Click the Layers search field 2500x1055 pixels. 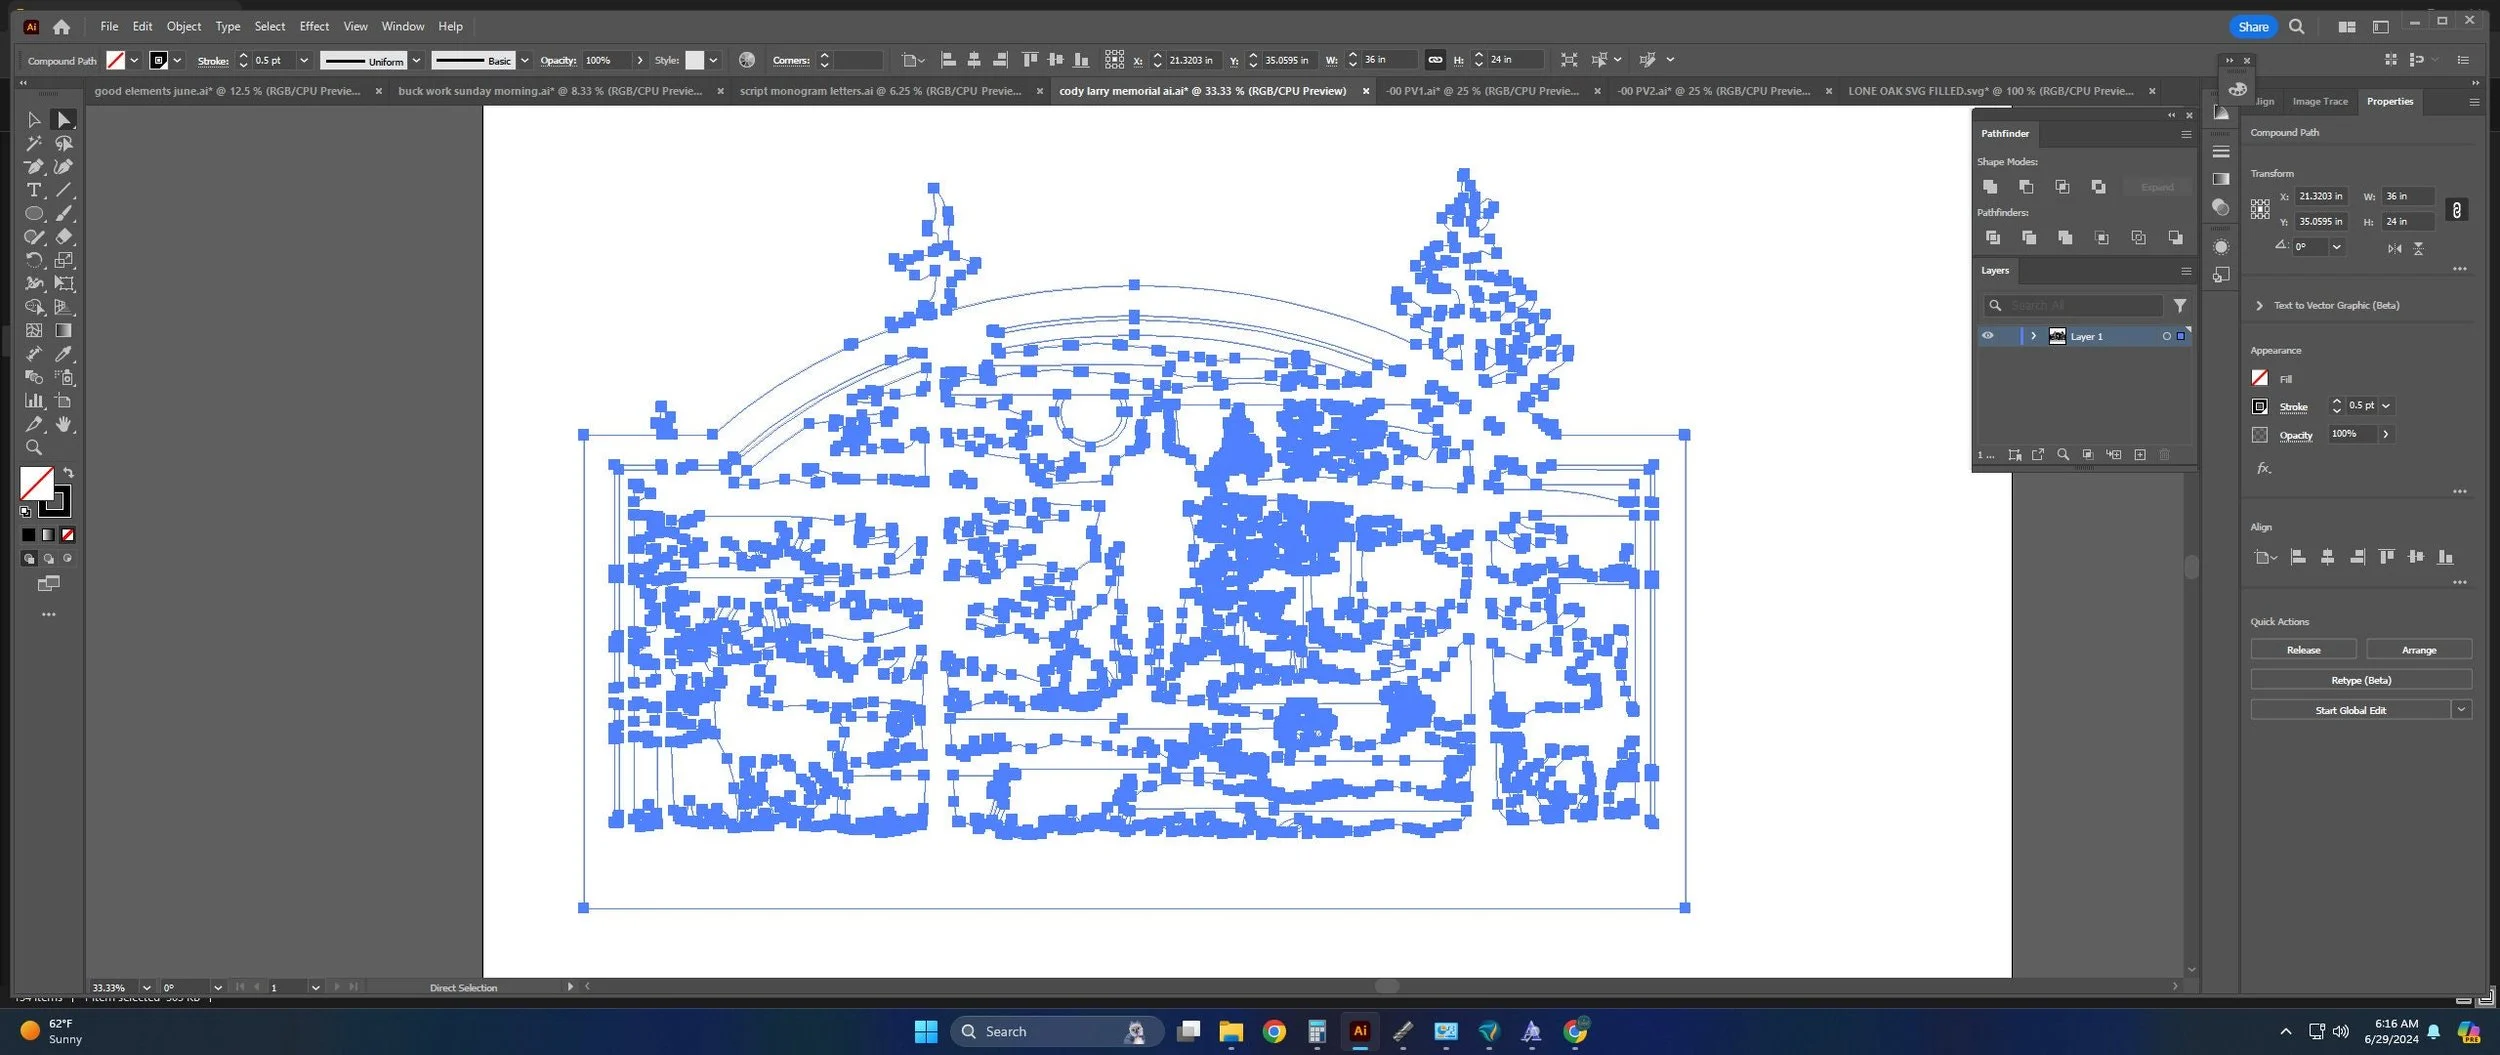(x=2074, y=306)
